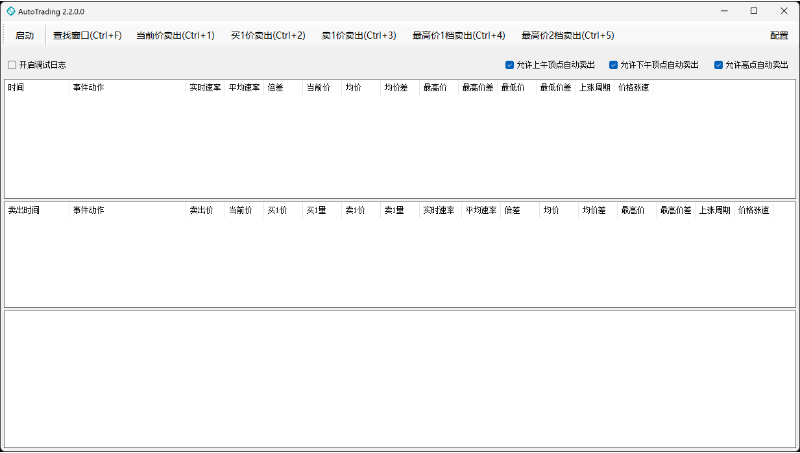Click 最高价1档卖出(Ctrl+4) toolbar button
Viewport: 800px width, 453px height.
[x=459, y=35]
